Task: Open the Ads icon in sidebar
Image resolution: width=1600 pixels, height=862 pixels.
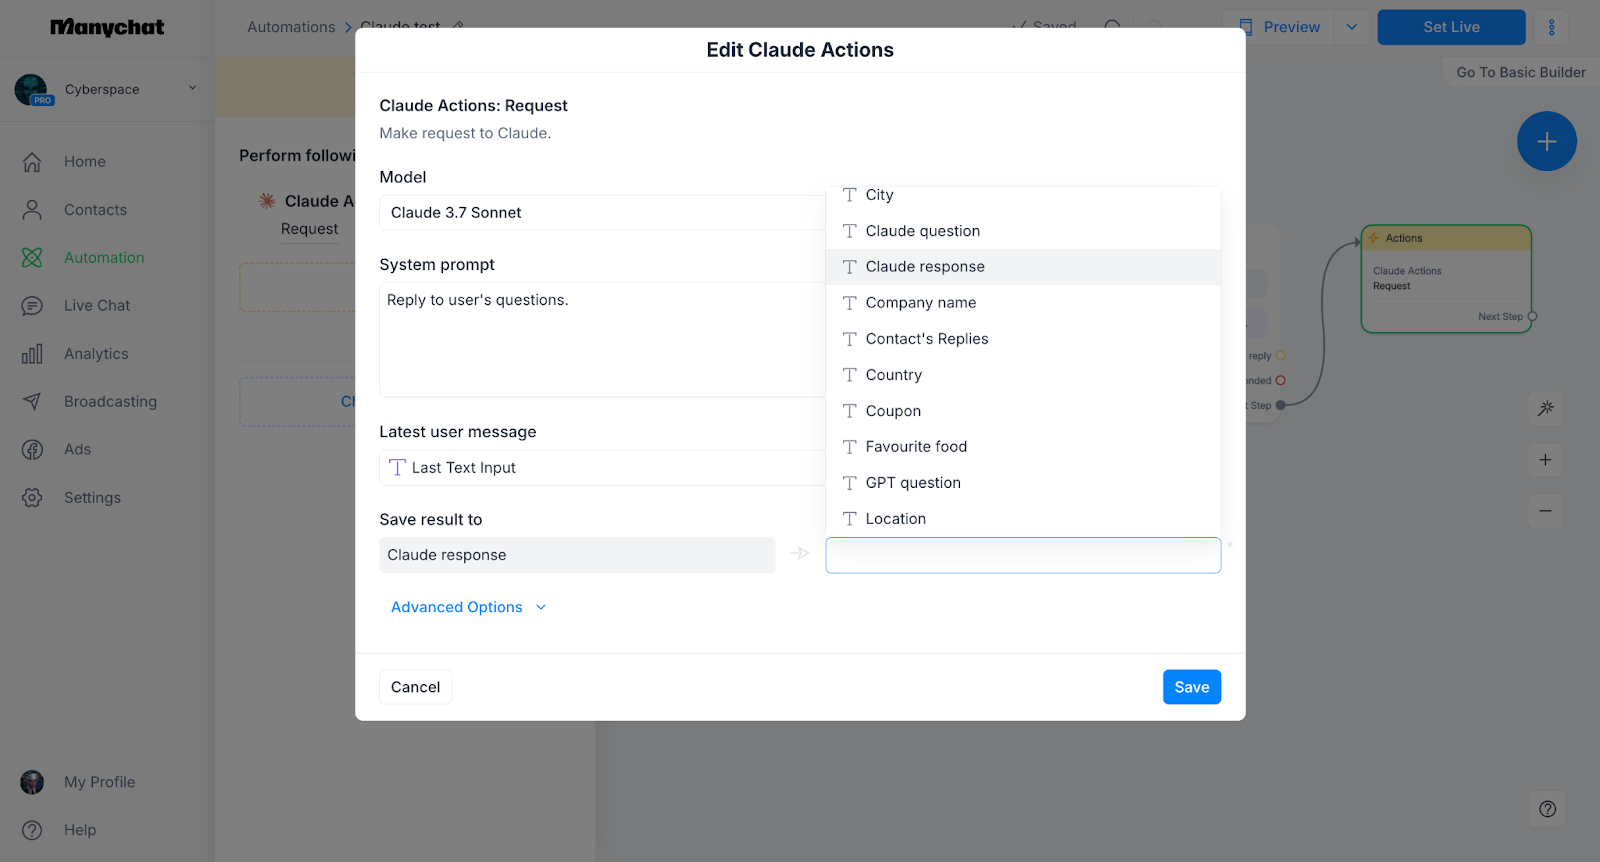Action: [32, 450]
